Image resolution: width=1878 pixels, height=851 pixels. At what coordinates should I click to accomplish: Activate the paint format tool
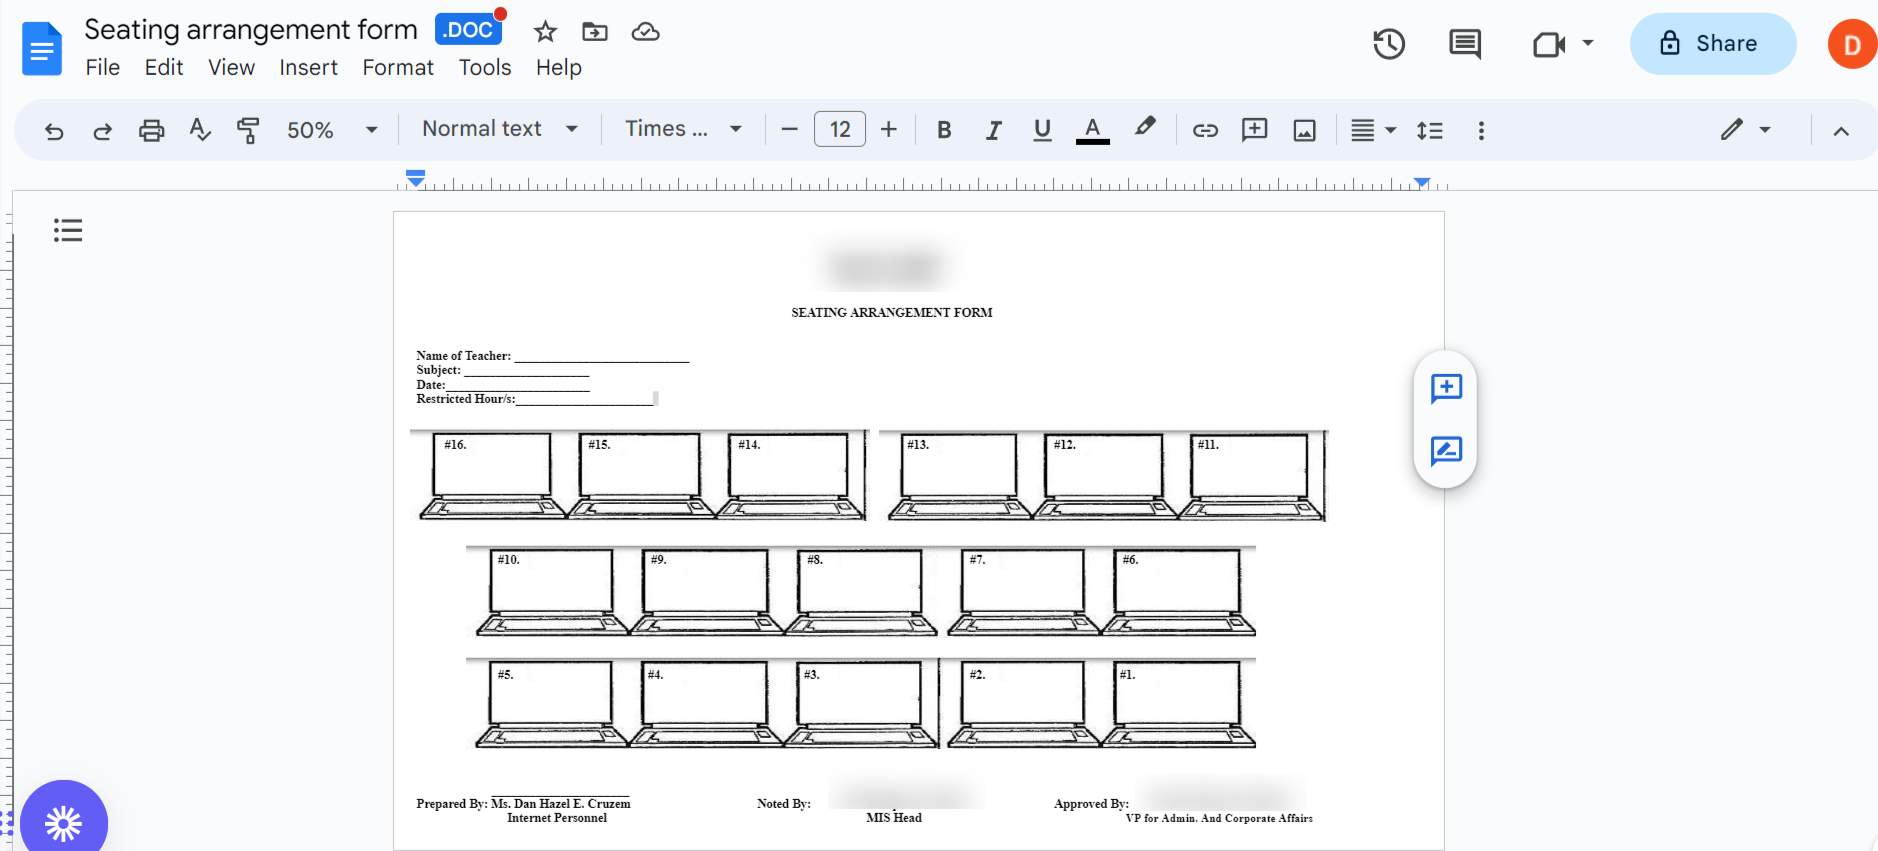[248, 130]
